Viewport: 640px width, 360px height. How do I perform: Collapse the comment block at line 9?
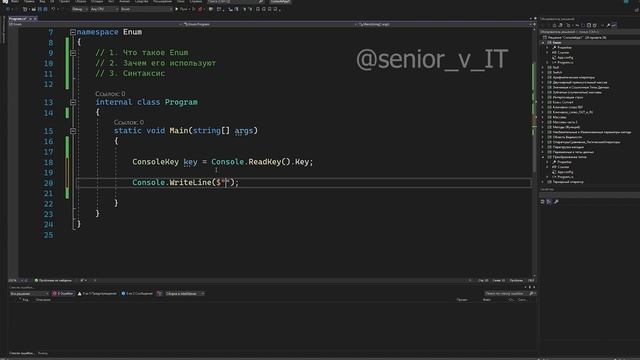click(x=73, y=53)
